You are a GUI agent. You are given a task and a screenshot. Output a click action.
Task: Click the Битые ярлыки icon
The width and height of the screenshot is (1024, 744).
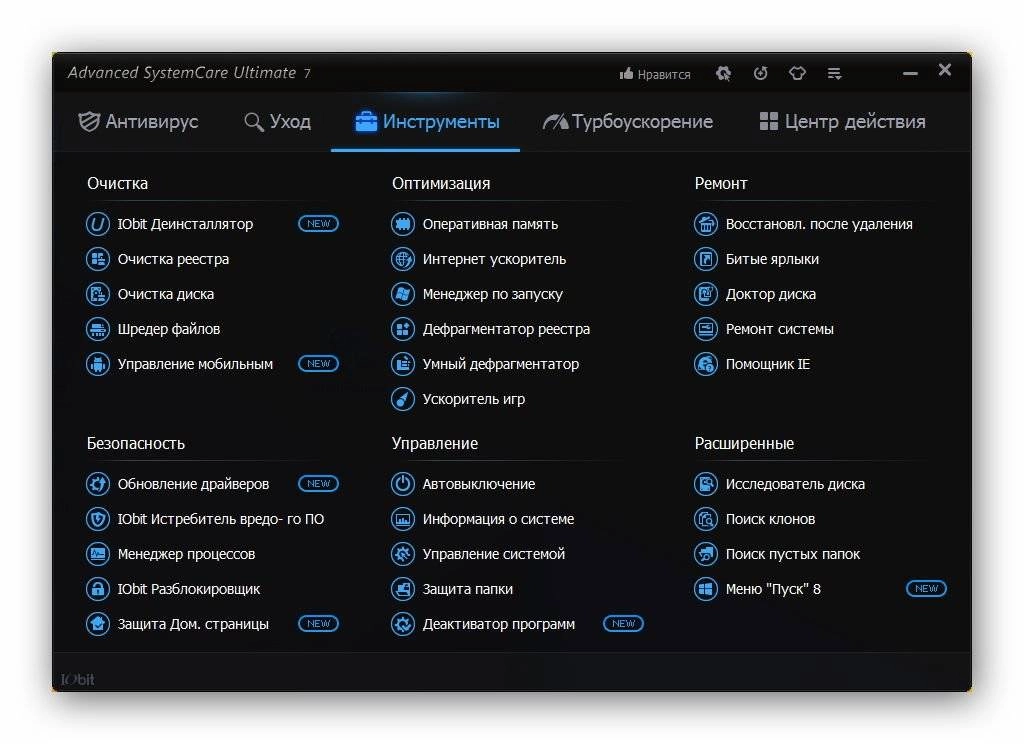(x=706, y=259)
